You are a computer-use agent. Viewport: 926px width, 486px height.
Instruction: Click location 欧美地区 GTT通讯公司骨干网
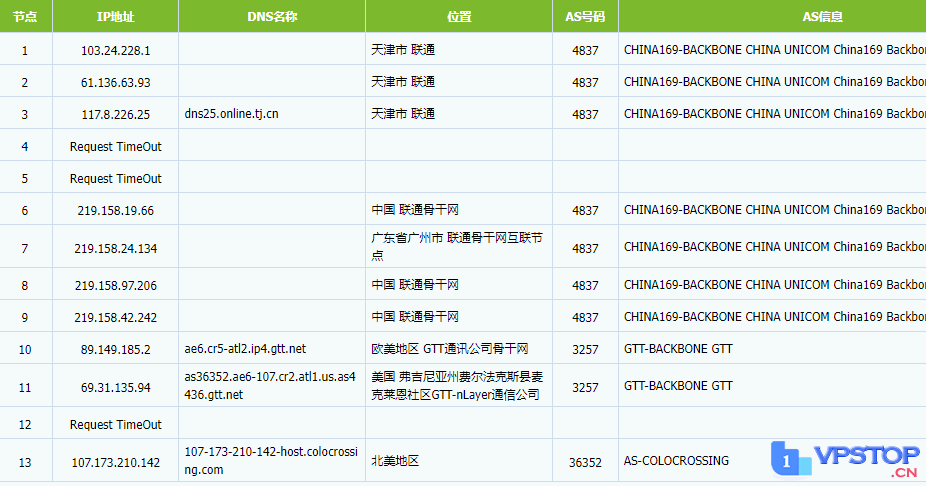click(x=449, y=349)
